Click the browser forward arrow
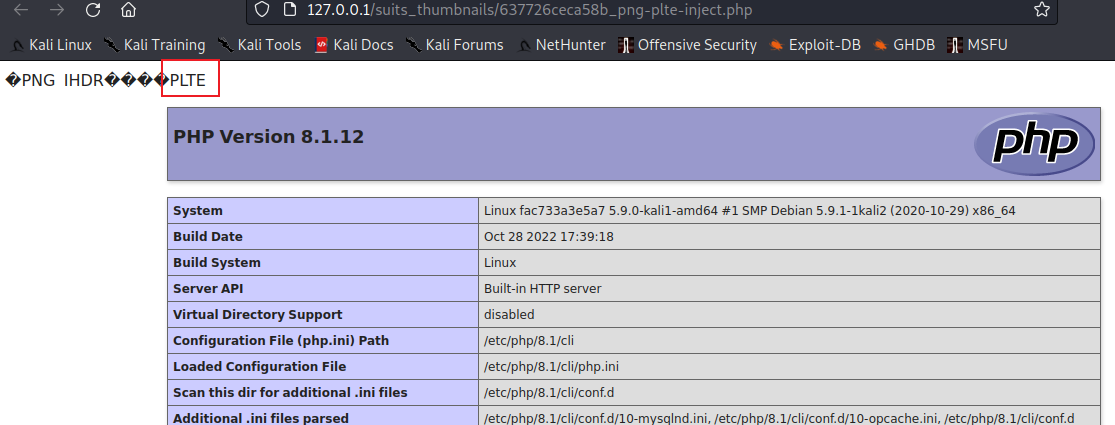The image size is (1115, 425). (57, 10)
